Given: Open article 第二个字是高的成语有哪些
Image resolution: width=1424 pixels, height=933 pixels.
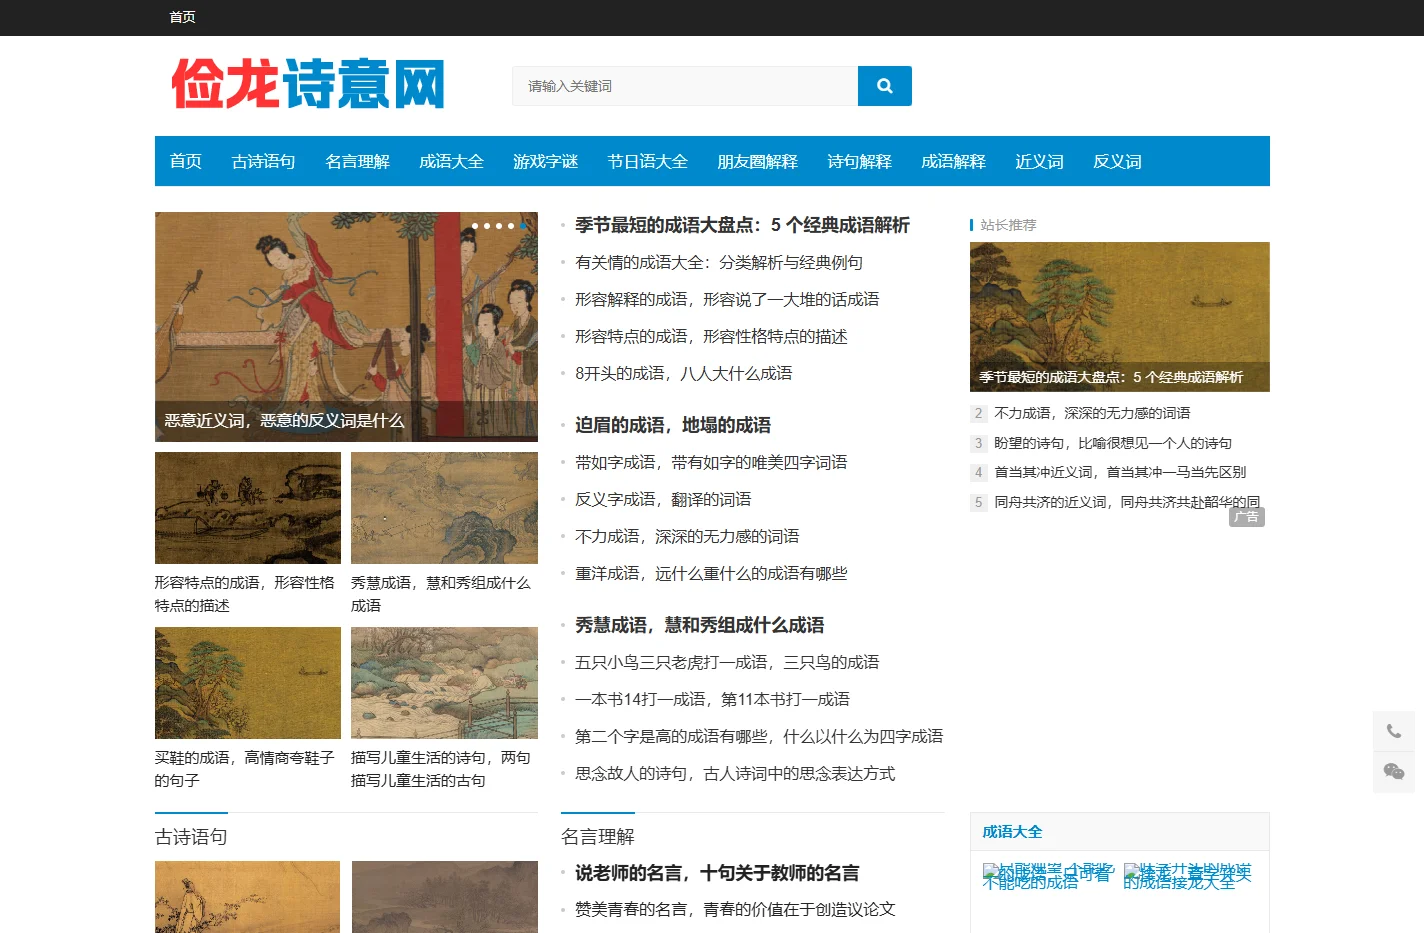Looking at the screenshot, I should (759, 736).
